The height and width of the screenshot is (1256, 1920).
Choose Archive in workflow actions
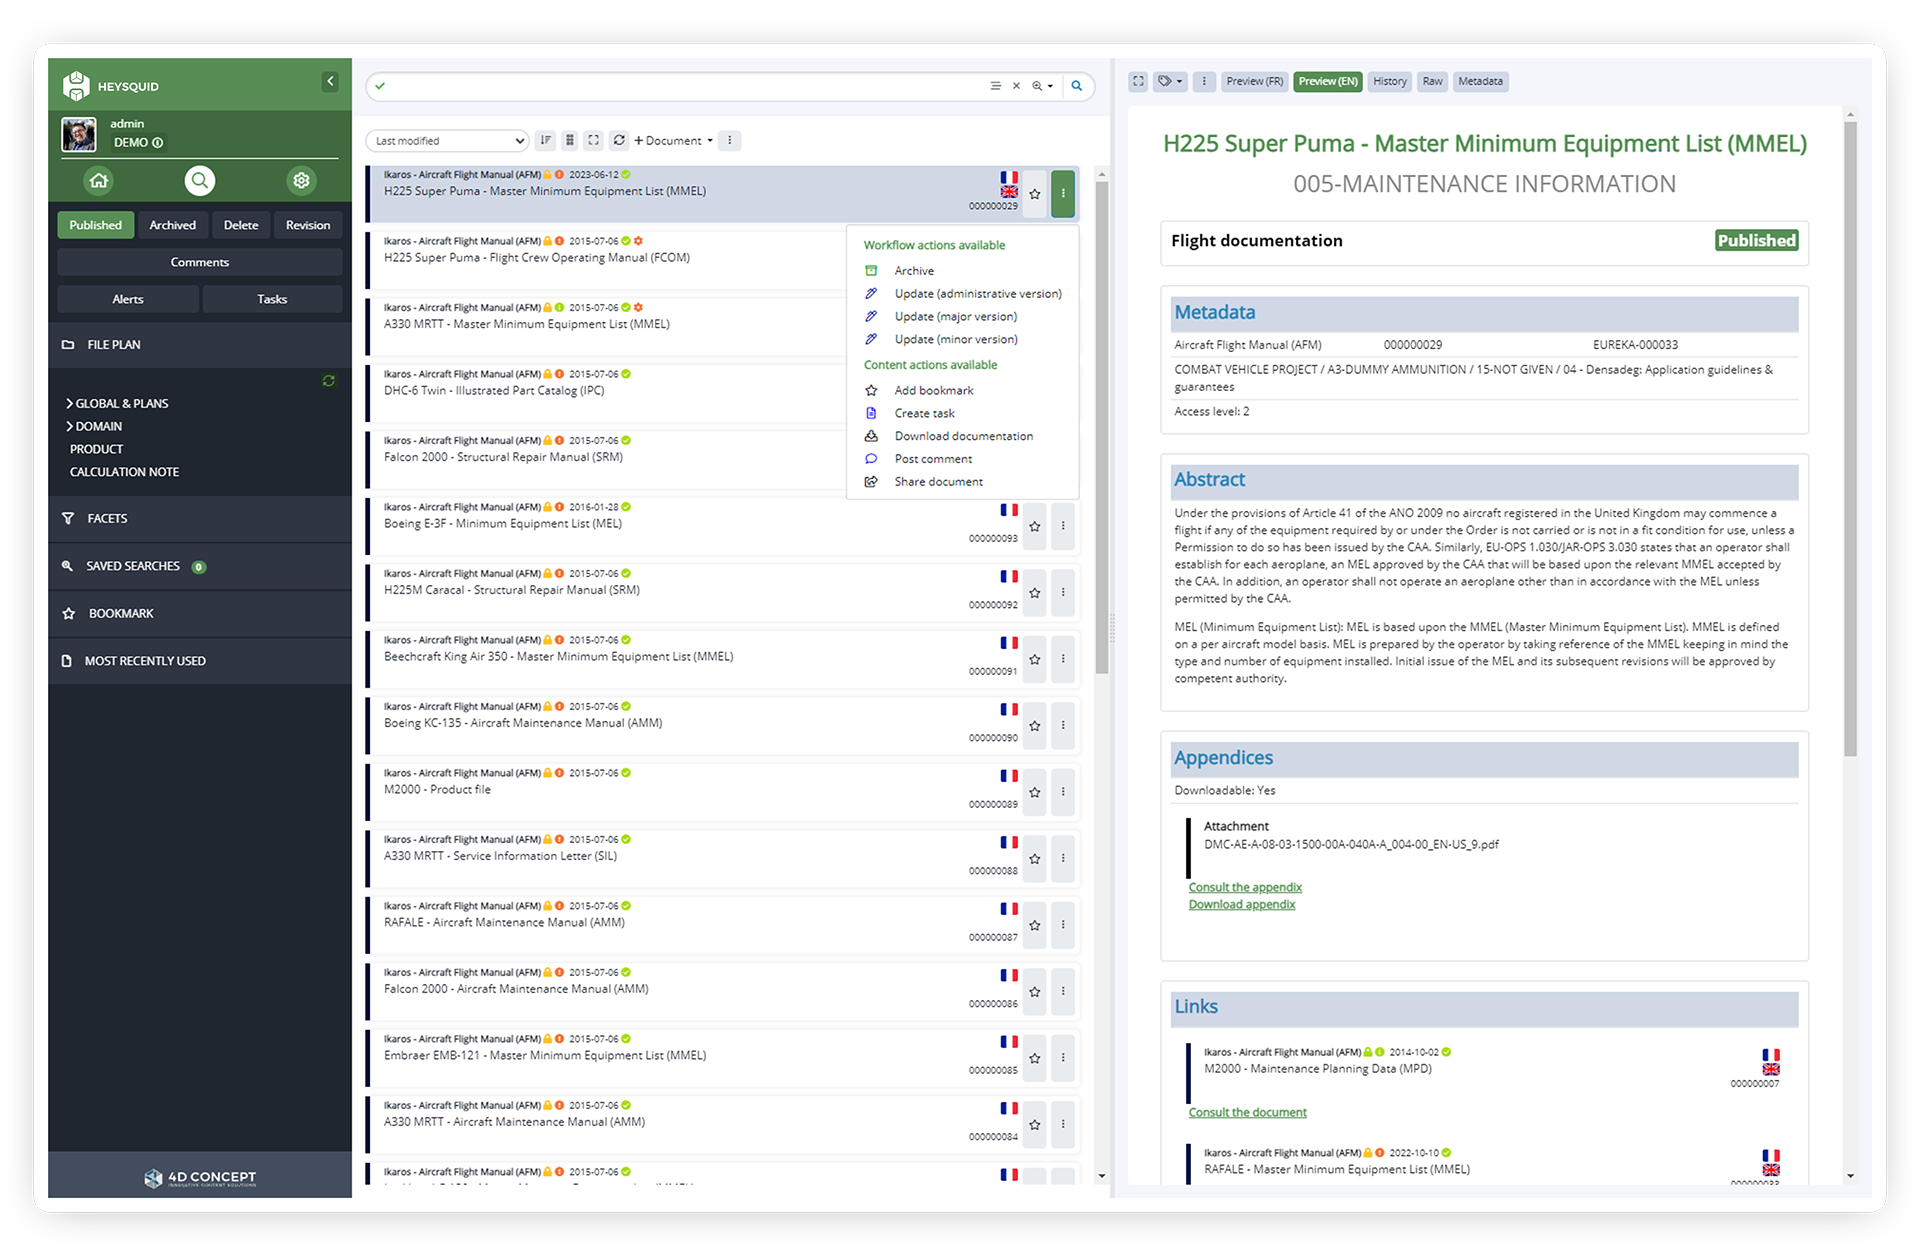[x=914, y=271]
